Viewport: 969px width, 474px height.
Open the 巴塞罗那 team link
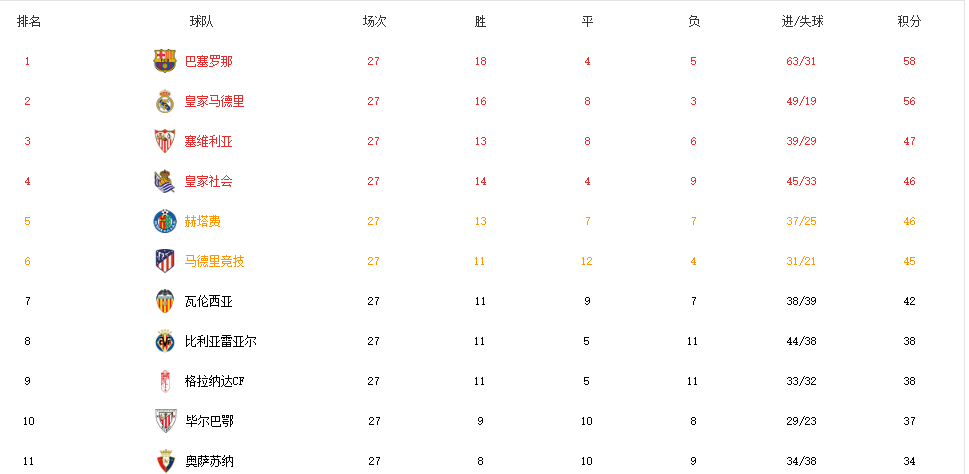208,61
